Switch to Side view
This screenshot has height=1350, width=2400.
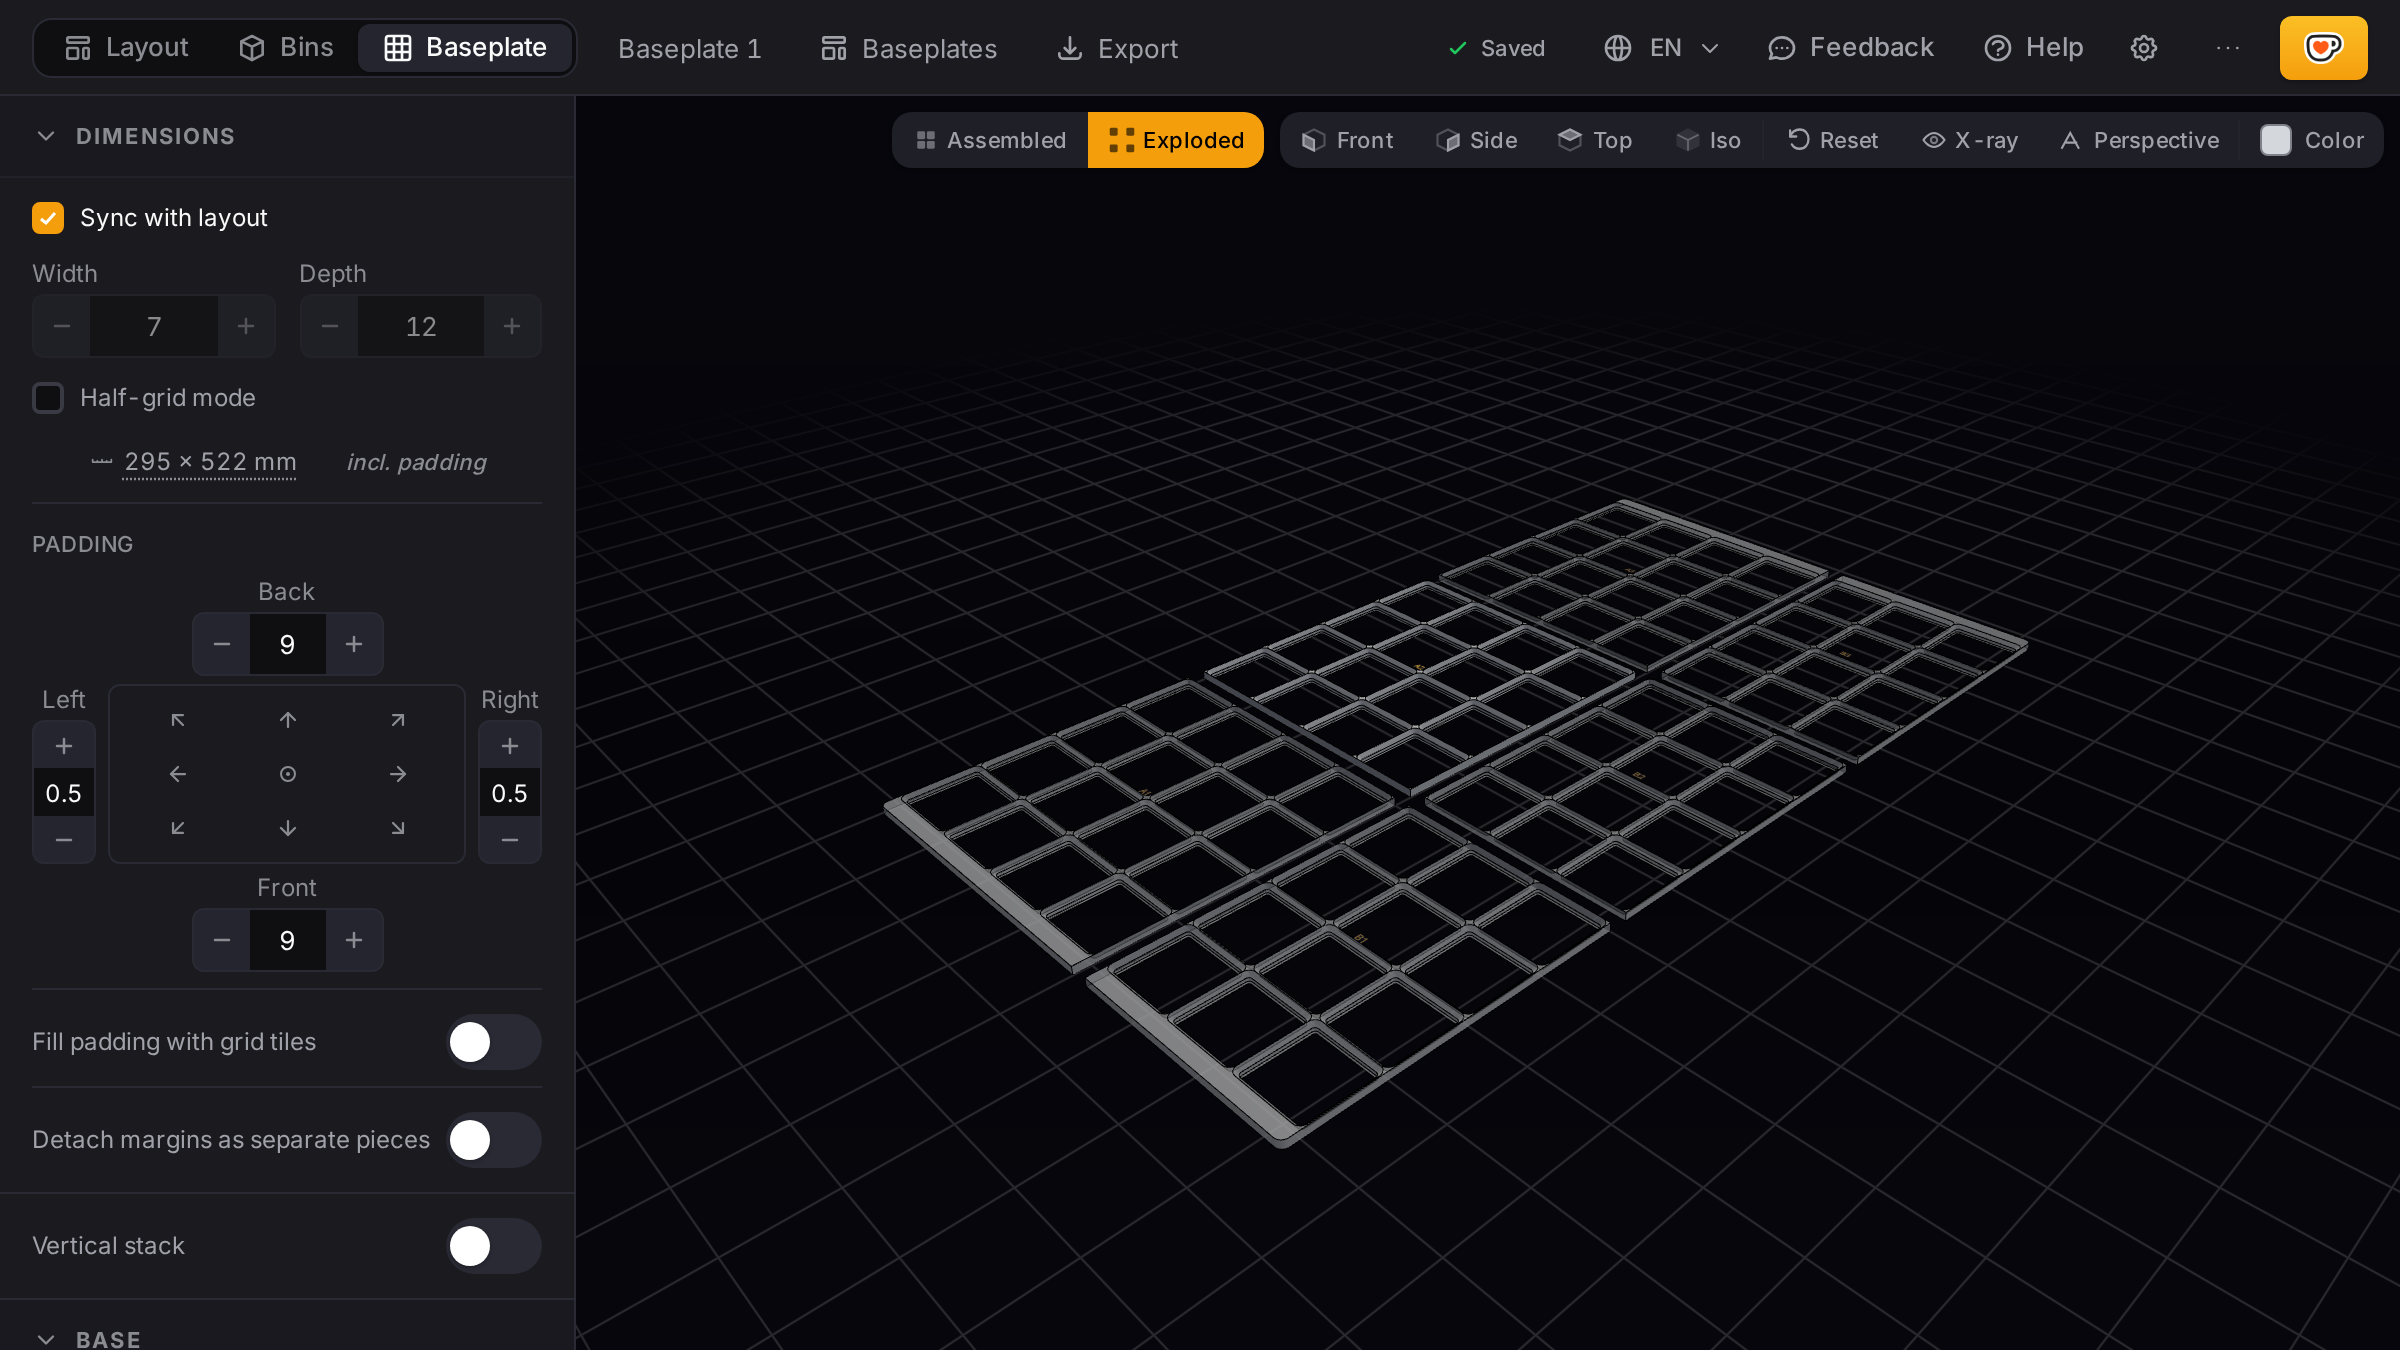coord(1477,140)
